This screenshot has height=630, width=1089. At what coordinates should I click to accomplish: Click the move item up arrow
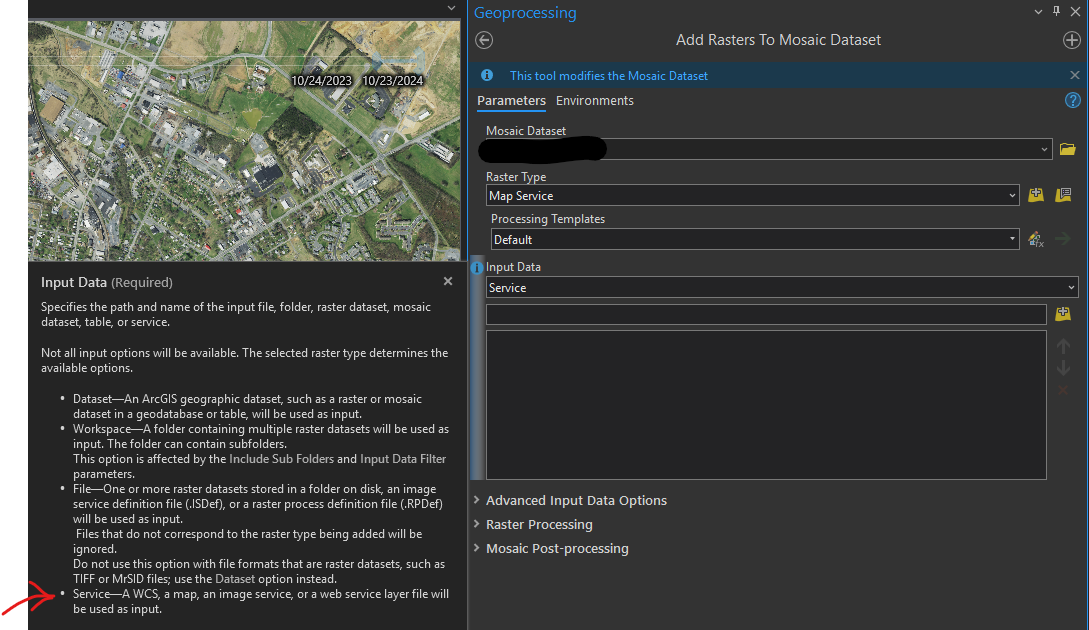pyautogui.click(x=1062, y=348)
